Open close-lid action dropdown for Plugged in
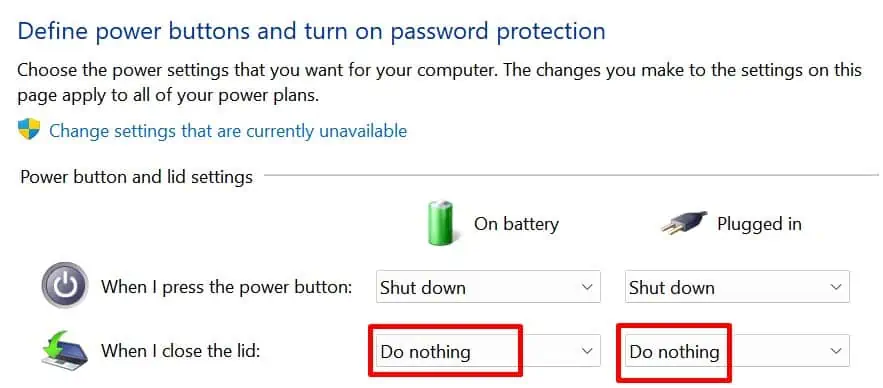Image resolution: width=883 pixels, height=388 pixels. coord(737,351)
